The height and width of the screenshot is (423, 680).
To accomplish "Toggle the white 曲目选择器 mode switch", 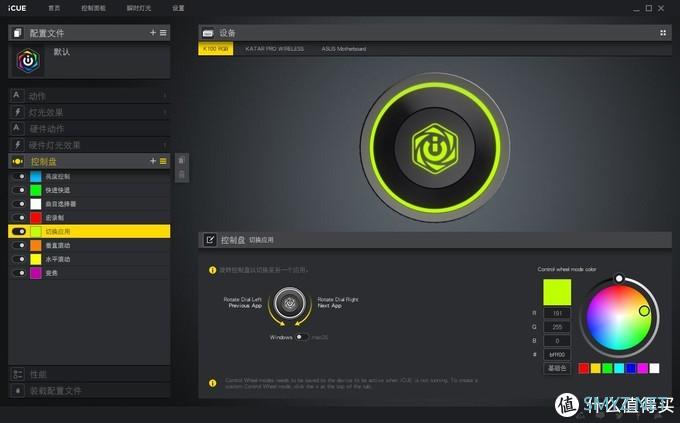I will coord(19,204).
